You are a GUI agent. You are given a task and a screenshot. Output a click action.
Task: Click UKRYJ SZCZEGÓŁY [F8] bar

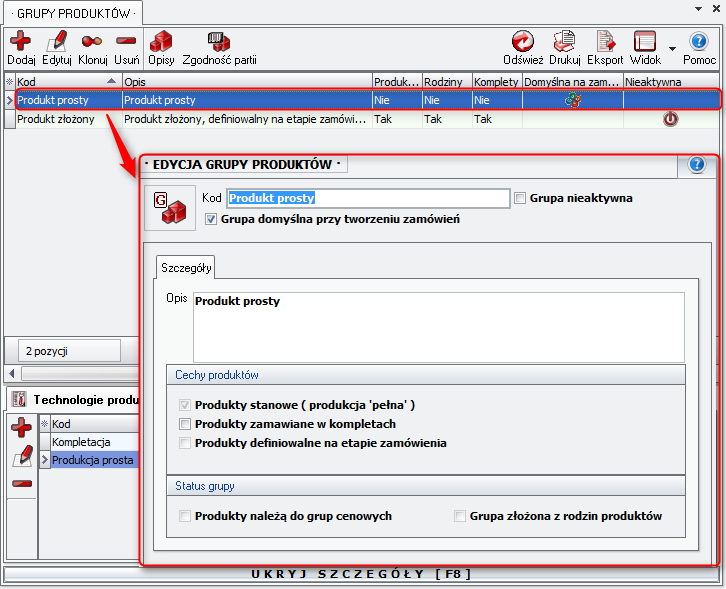coord(362,574)
